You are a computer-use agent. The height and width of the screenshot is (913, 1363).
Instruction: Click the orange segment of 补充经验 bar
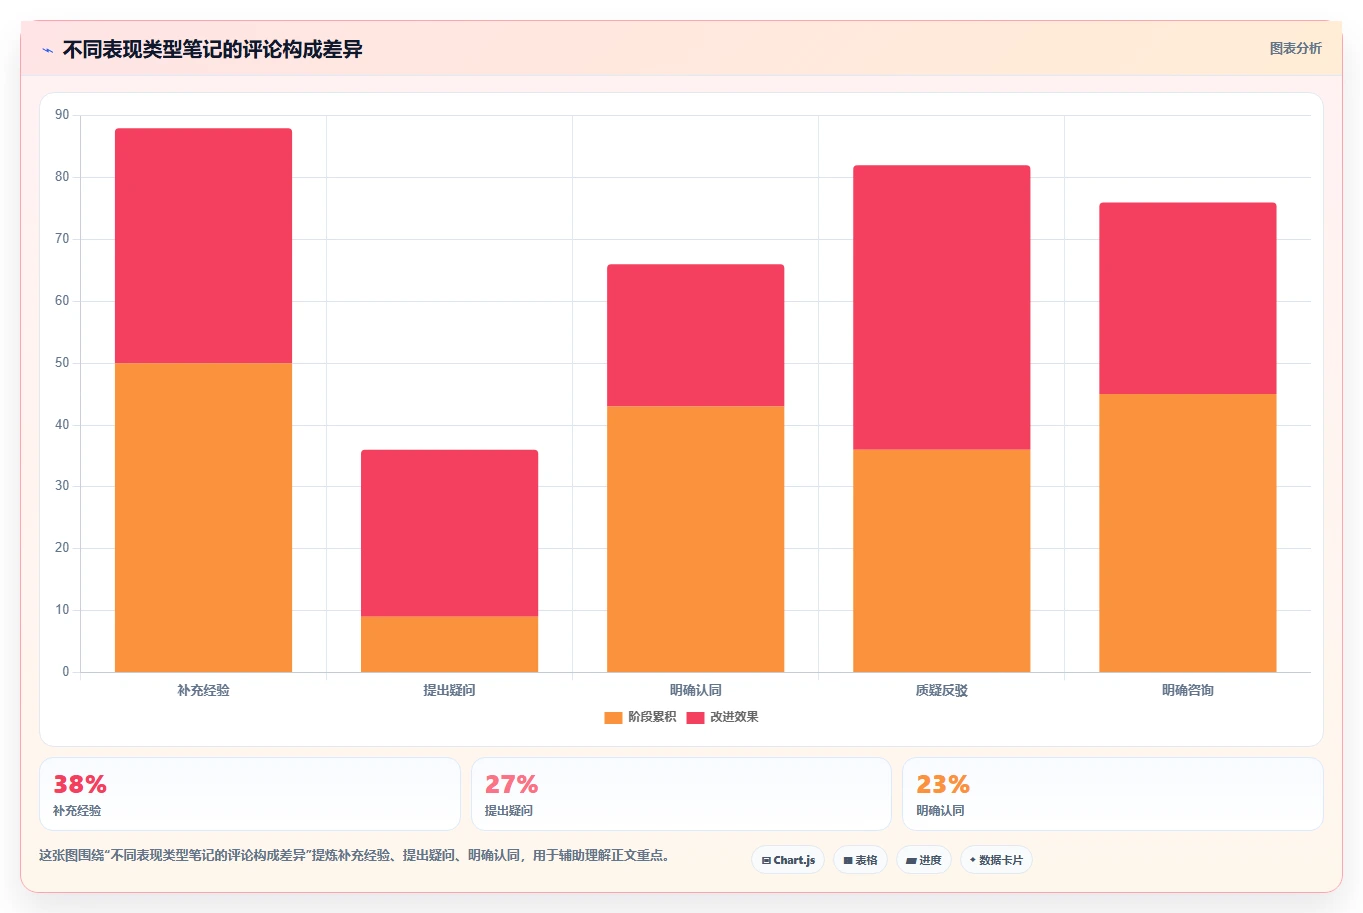pos(203,517)
